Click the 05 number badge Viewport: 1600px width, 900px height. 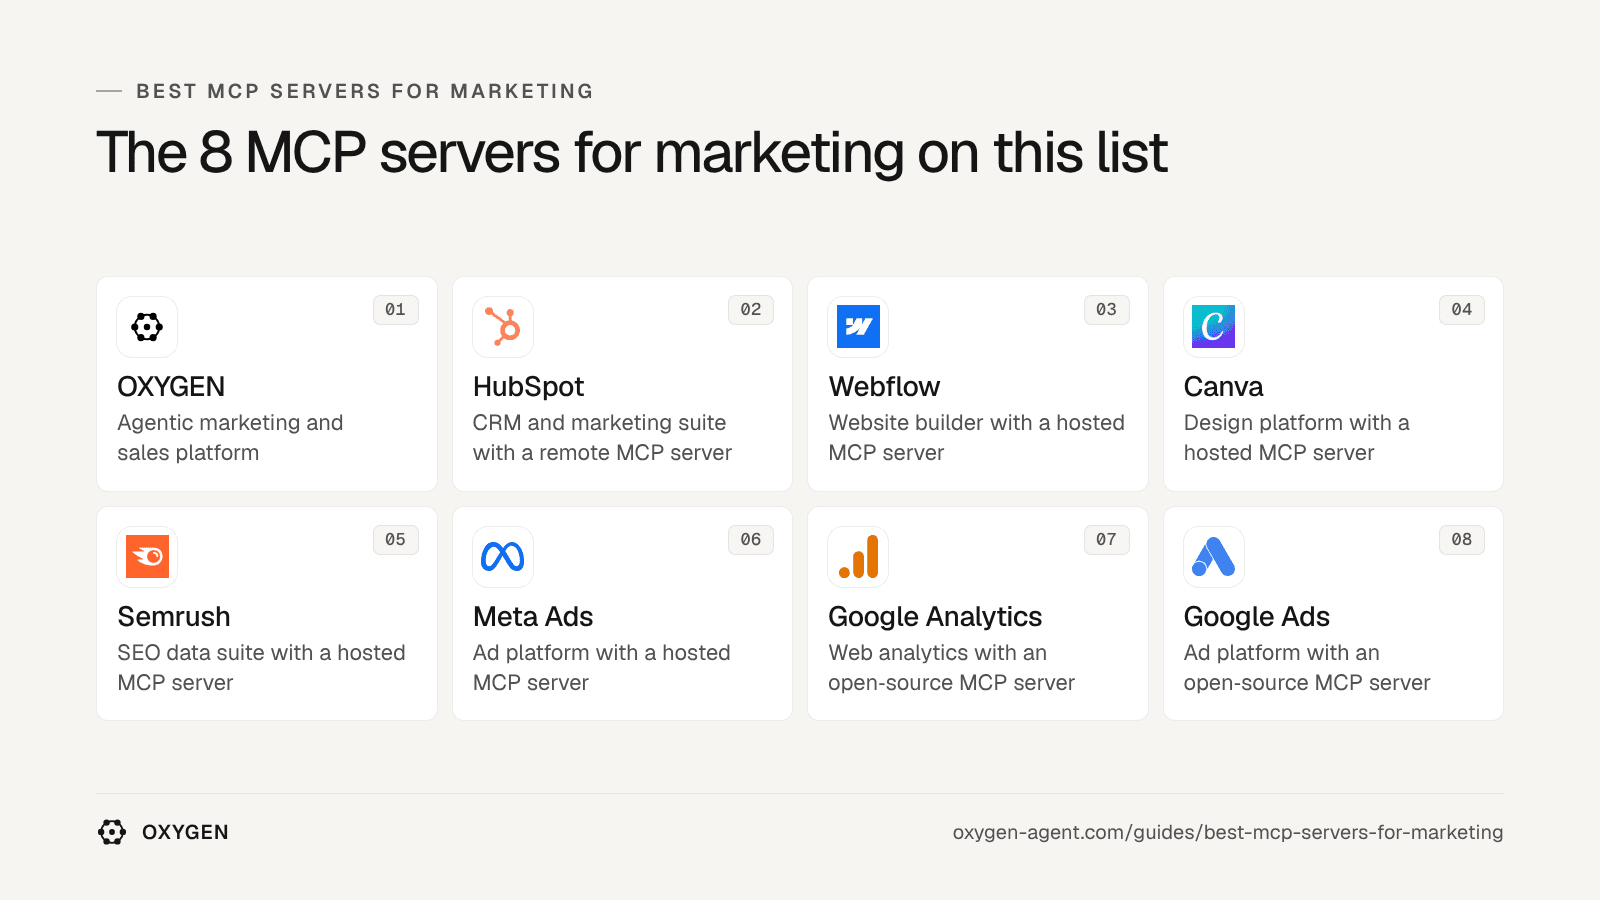[x=395, y=540]
